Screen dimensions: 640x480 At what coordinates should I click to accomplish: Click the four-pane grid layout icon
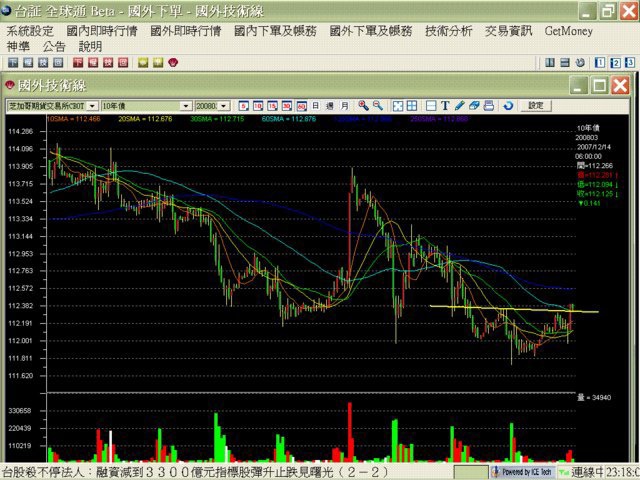coord(412,106)
